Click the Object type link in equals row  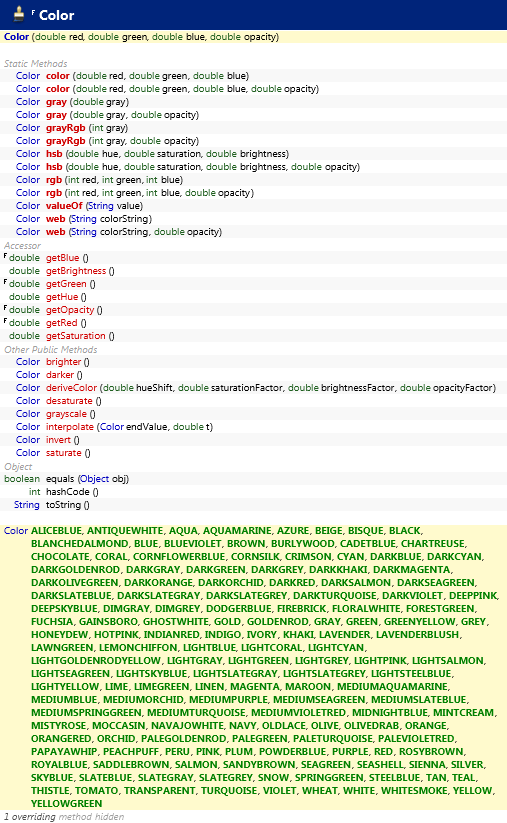pos(94,479)
